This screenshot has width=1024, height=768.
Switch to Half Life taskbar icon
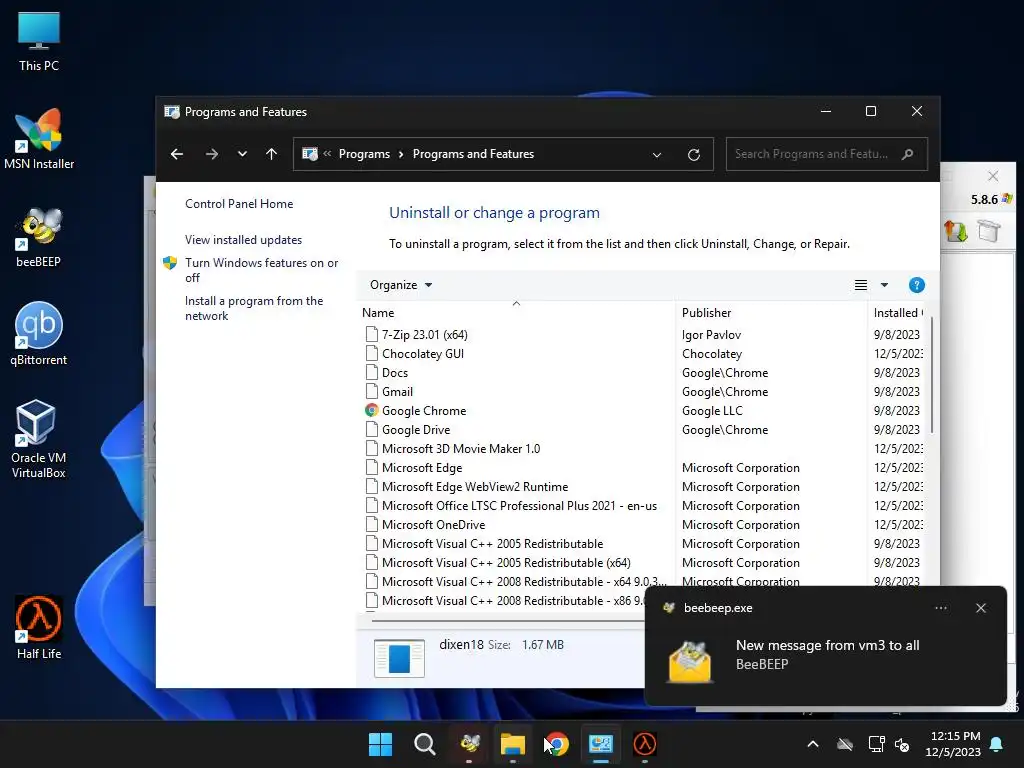click(645, 744)
